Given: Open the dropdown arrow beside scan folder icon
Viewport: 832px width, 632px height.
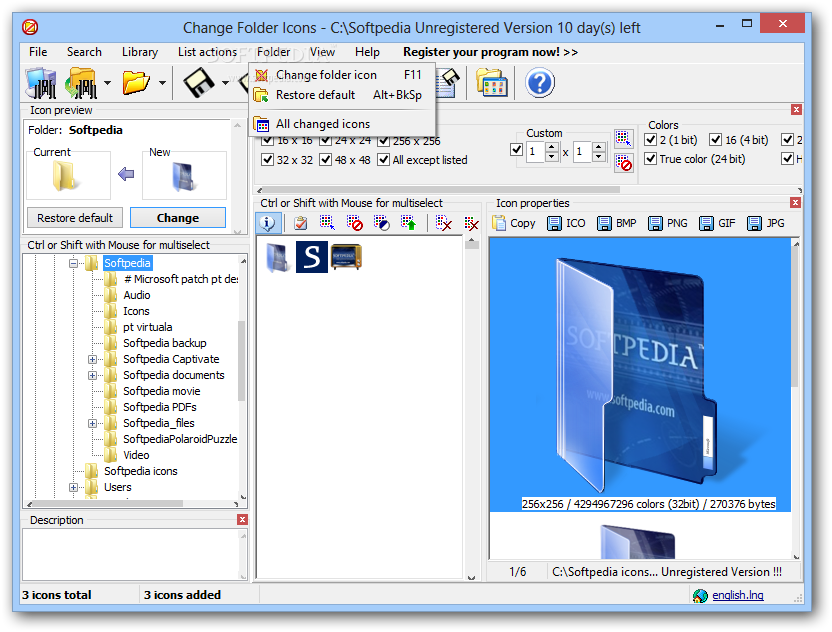Looking at the screenshot, I should [x=107, y=83].
